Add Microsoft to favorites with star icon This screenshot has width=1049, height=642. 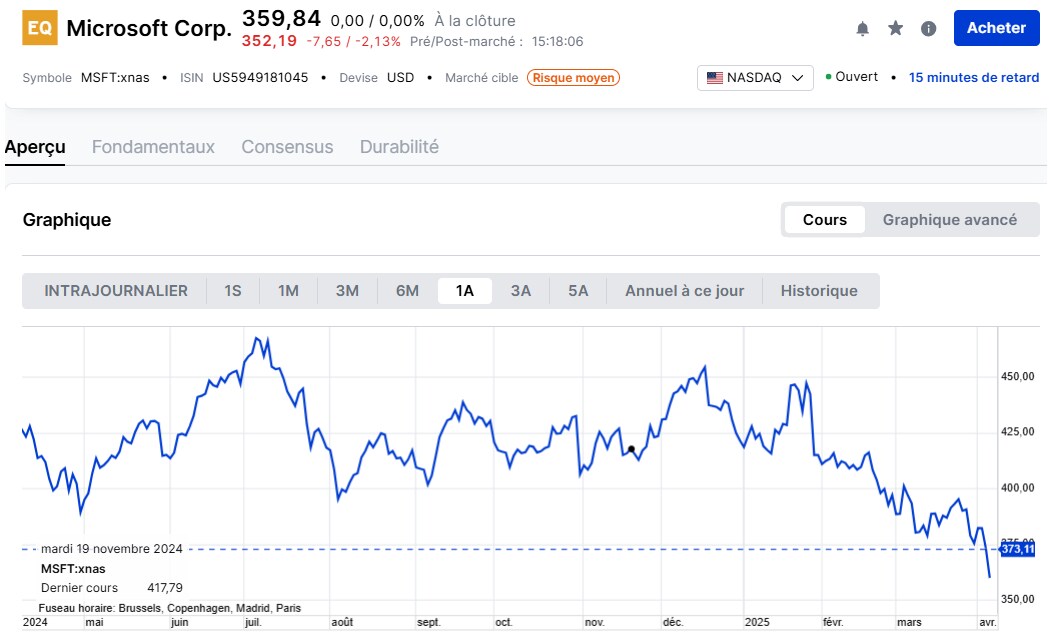click(x=895, y=28)
